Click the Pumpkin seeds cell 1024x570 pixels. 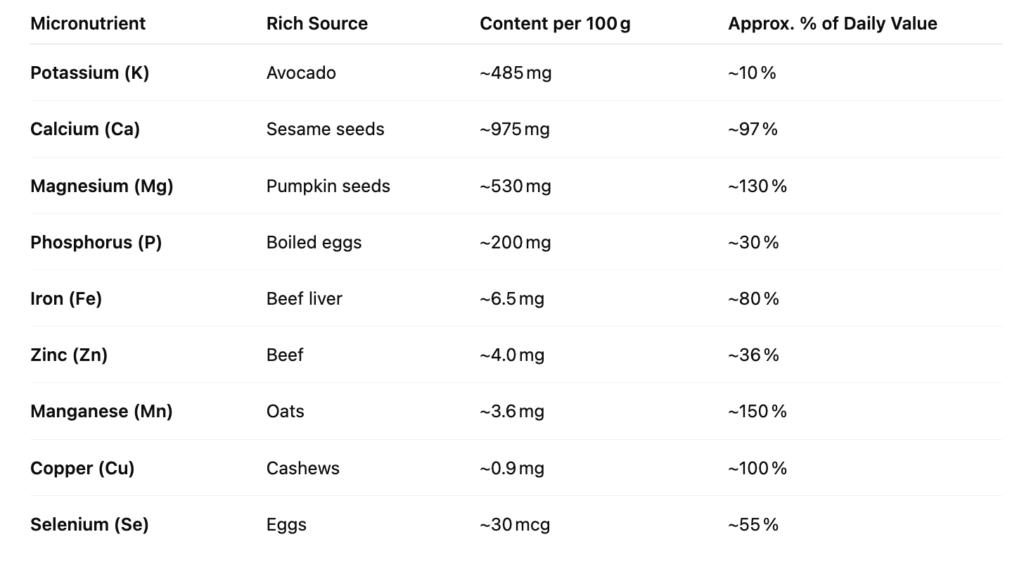click(x=328, y=186)
